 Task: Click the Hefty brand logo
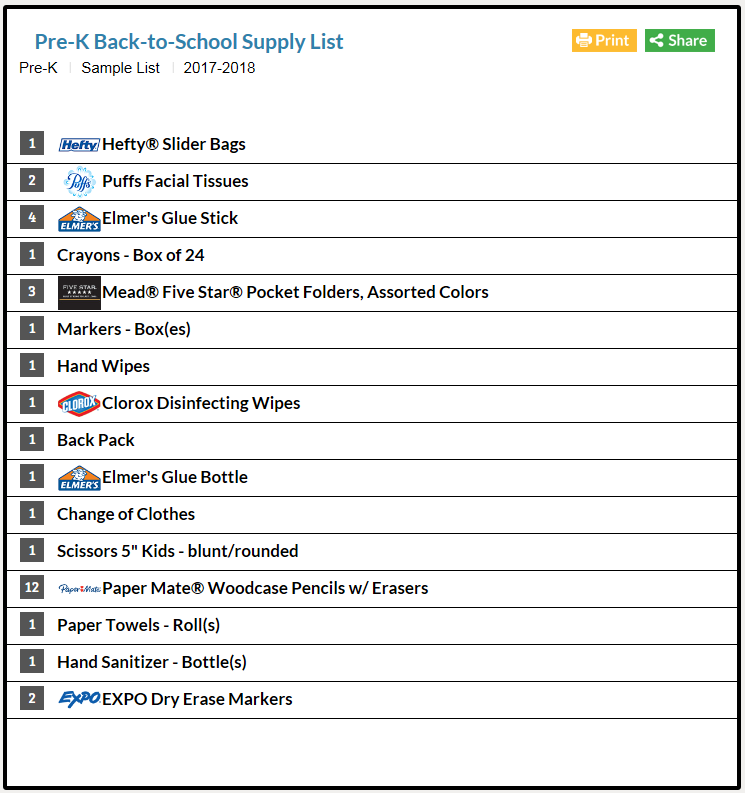[79, 145]
